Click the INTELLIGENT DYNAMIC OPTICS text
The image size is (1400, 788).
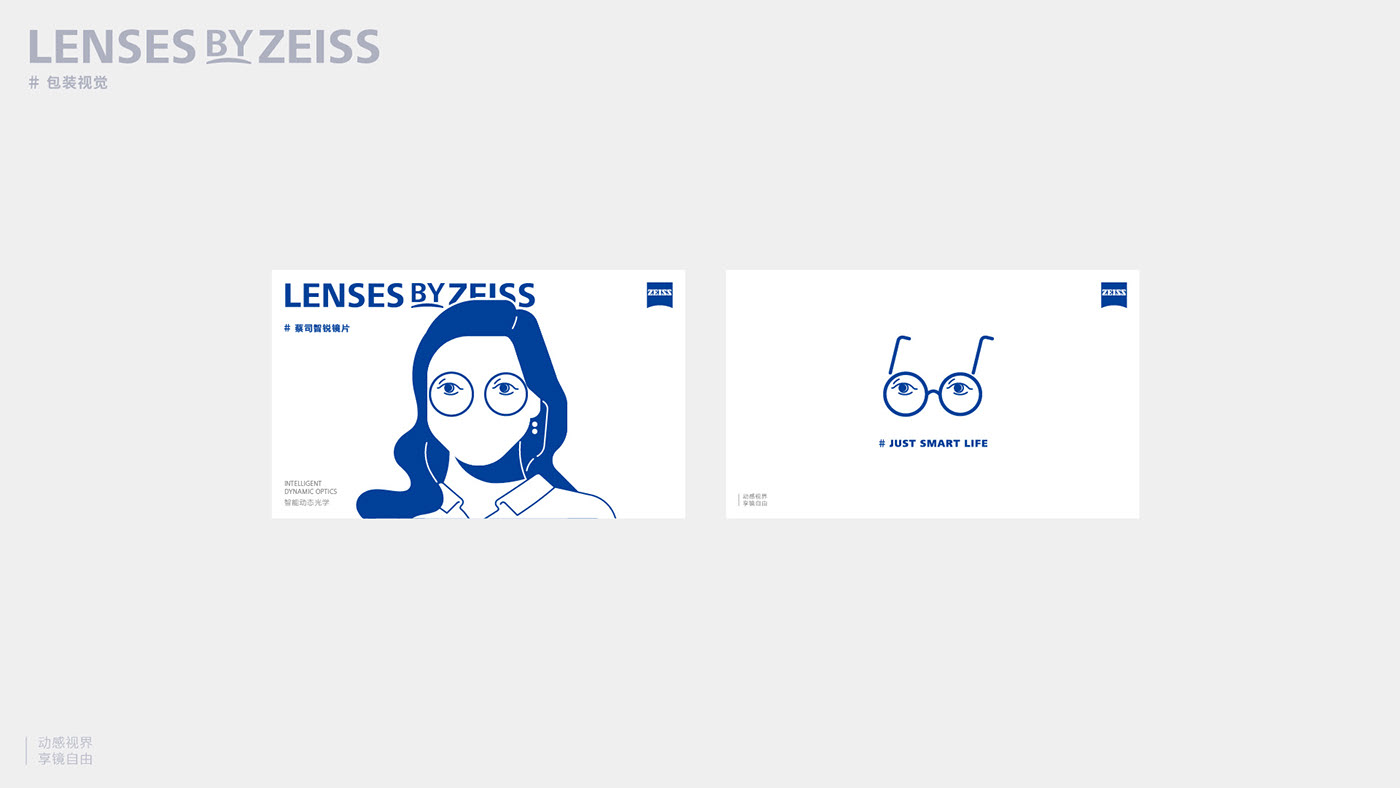click(x=311, y=488)
